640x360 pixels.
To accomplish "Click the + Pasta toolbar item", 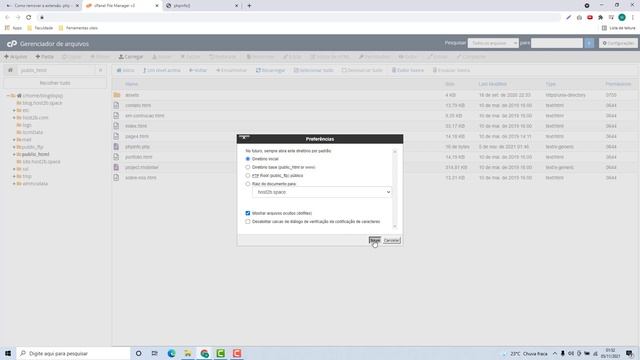I will pyautogui.click(x=44, y=57).
